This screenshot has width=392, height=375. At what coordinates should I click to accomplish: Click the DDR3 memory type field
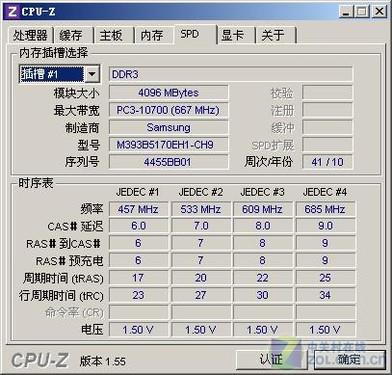pos(231,74)
